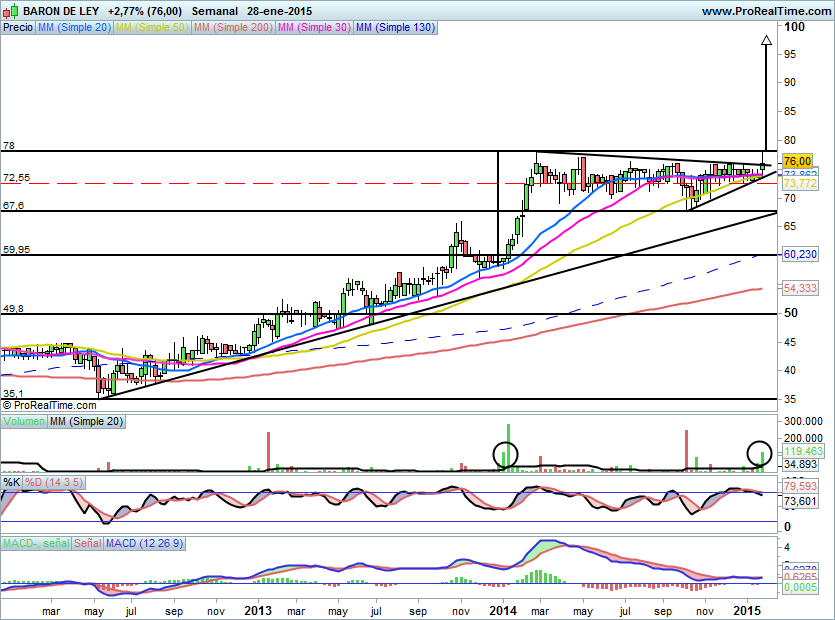Image resolution: width=835 pixels, height=620 pixels.
Task: Click the 76,00 current price tag
Action: tap(796, 161)
